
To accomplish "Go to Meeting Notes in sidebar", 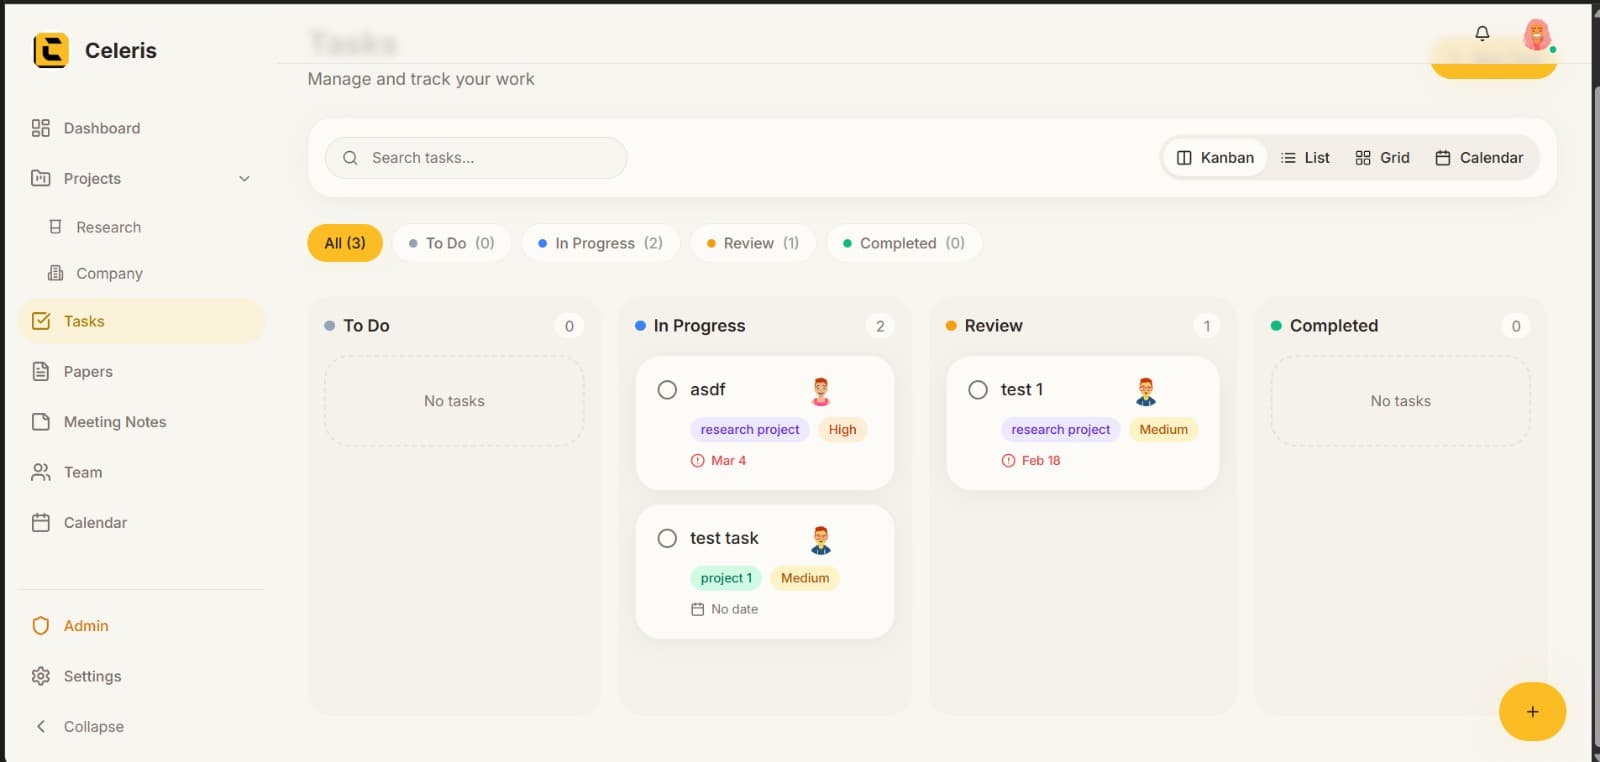I will coord(114,422).
